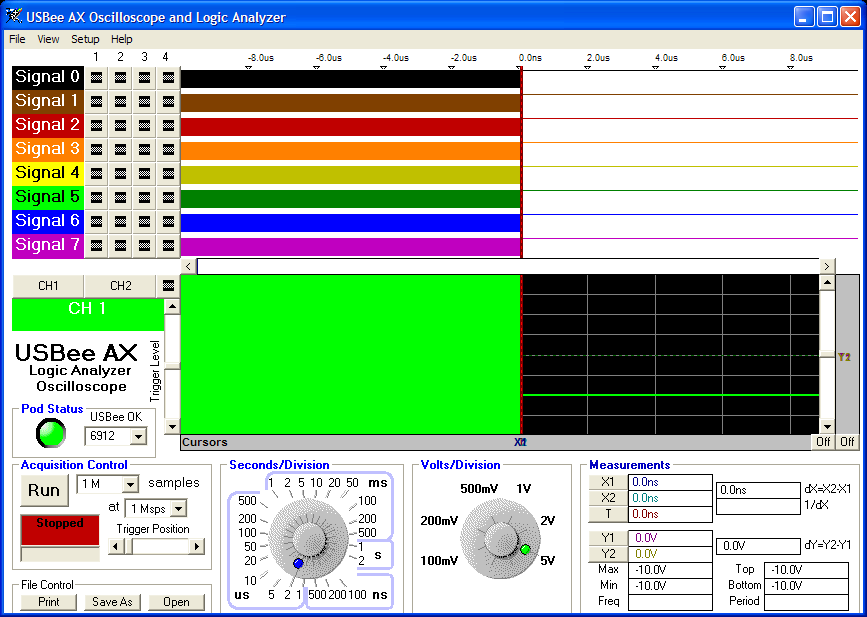Click the green Pod Status indicator light
The height and width of the screenshot is (617, 867).
click(51, 433)
